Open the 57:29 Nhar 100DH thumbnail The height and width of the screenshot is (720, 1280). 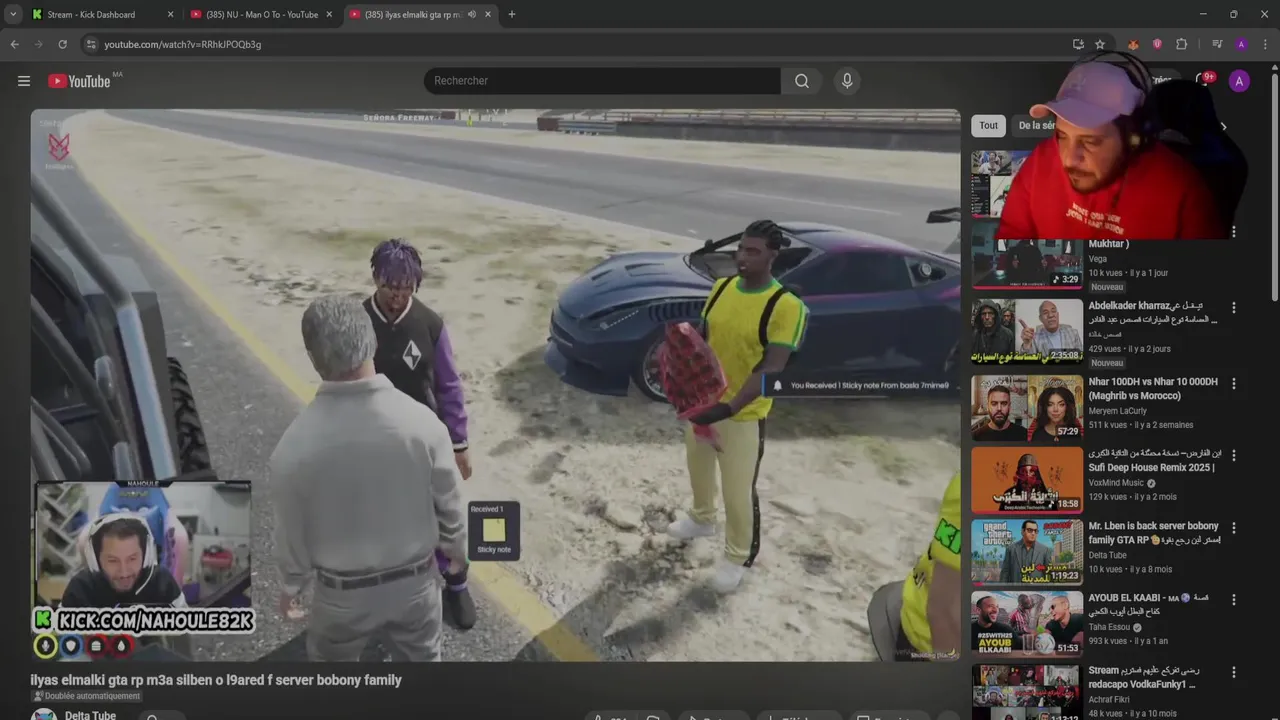1027,408
